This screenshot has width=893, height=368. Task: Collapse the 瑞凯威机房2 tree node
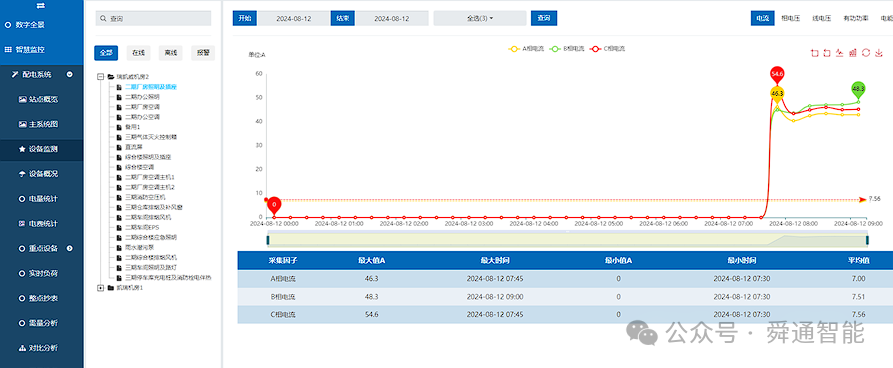[x=101, y=76]
